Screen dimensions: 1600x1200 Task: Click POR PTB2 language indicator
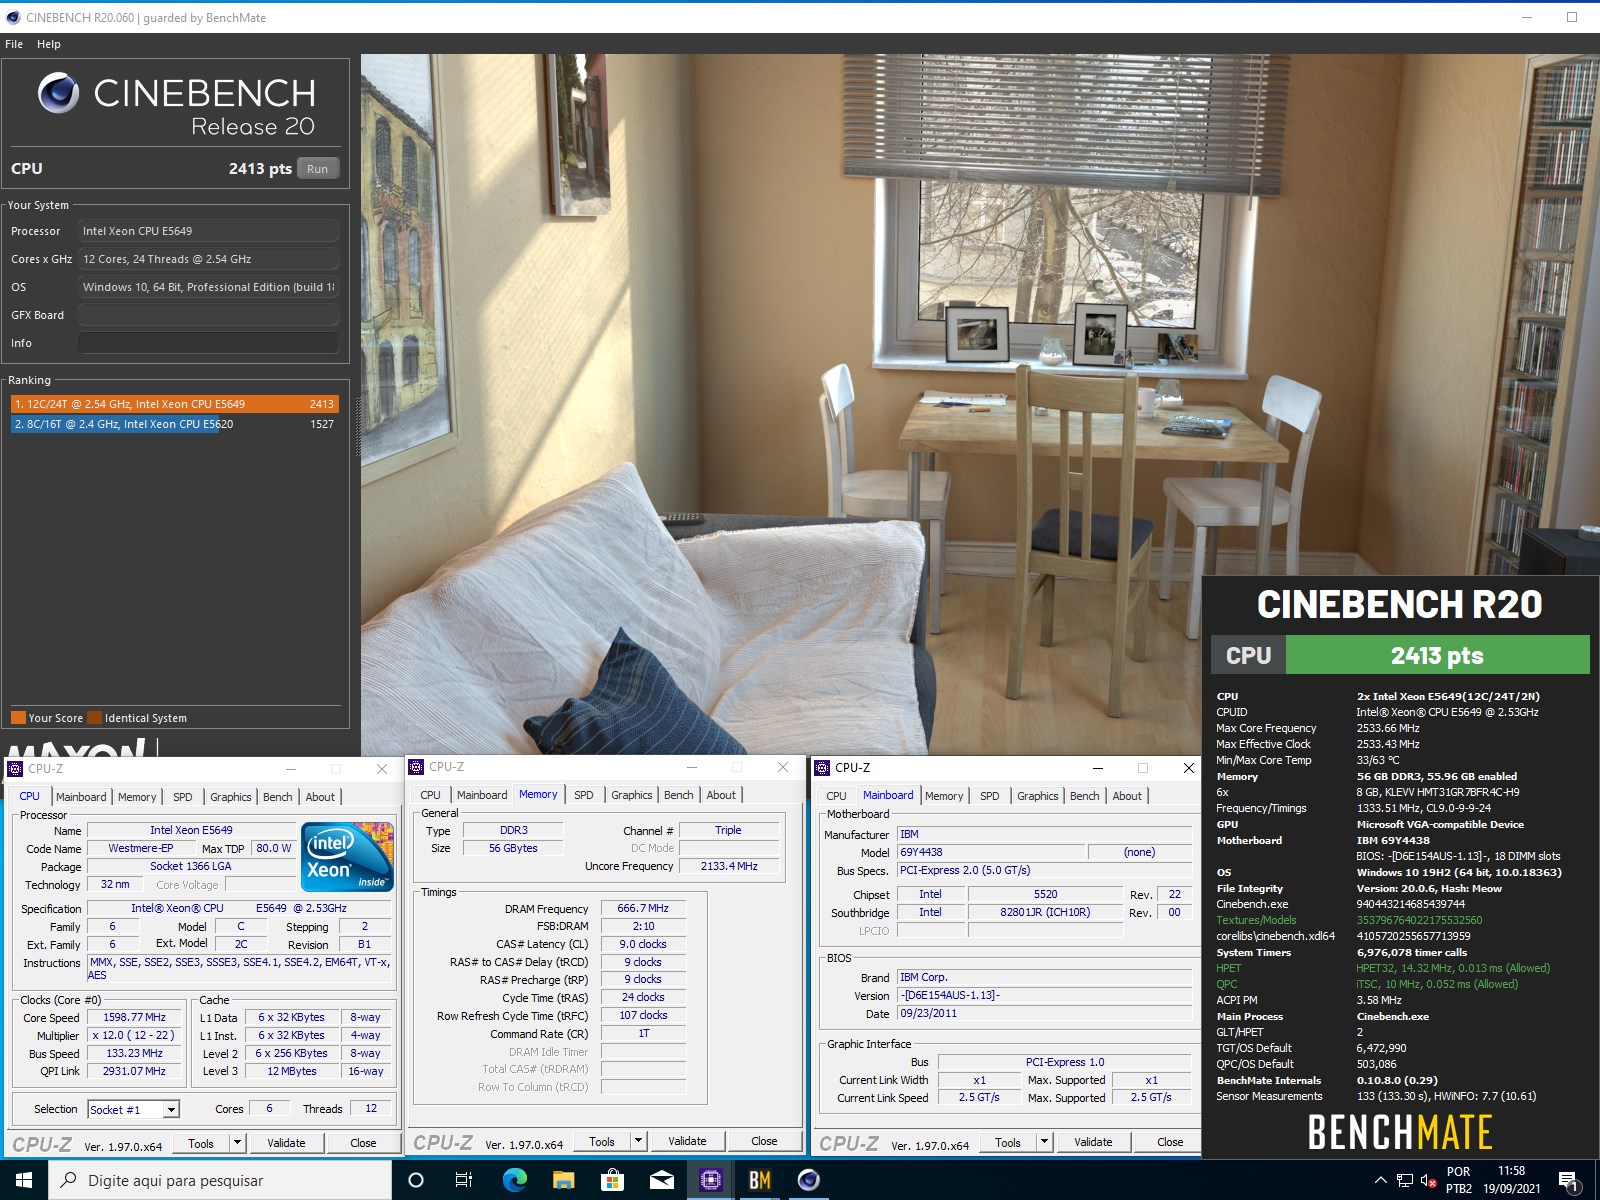point(1459,1180)
